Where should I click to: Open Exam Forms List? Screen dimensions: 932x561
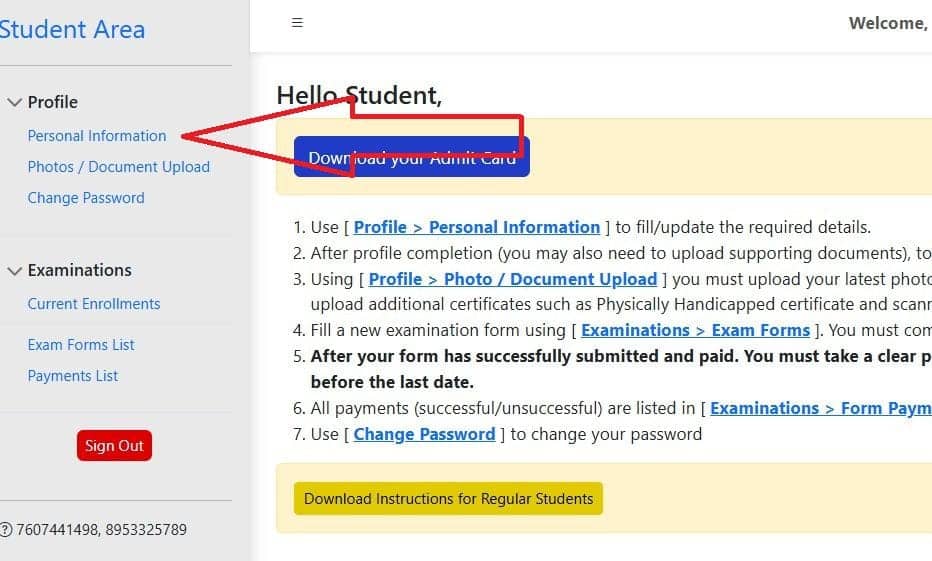pyautogui.click(x=81, y=345)
